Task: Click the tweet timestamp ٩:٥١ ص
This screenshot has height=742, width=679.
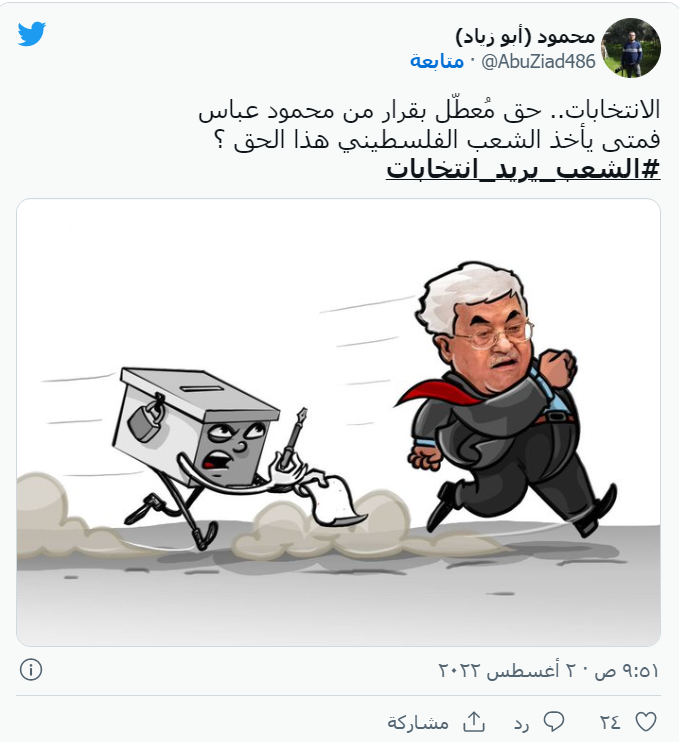Action: (627, 671)
